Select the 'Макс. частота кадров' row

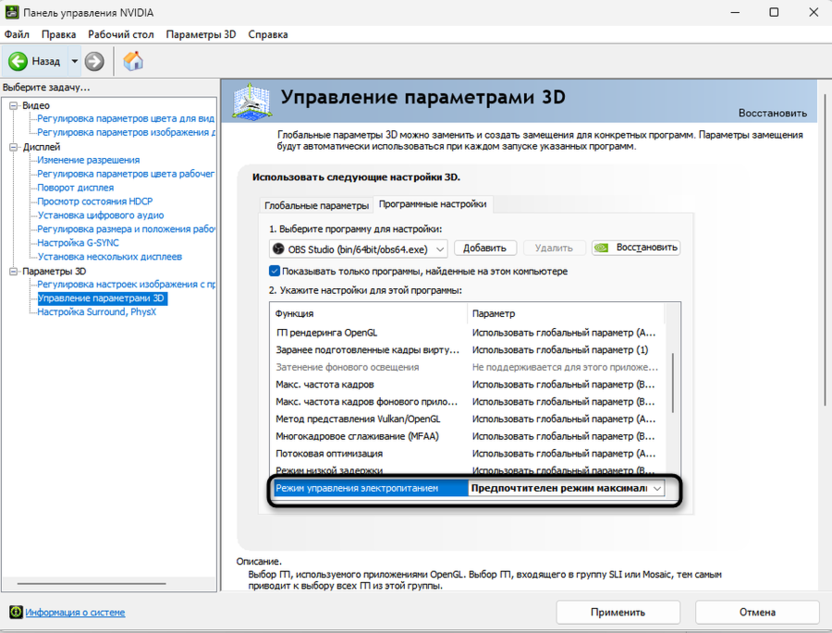click(467, 384)
